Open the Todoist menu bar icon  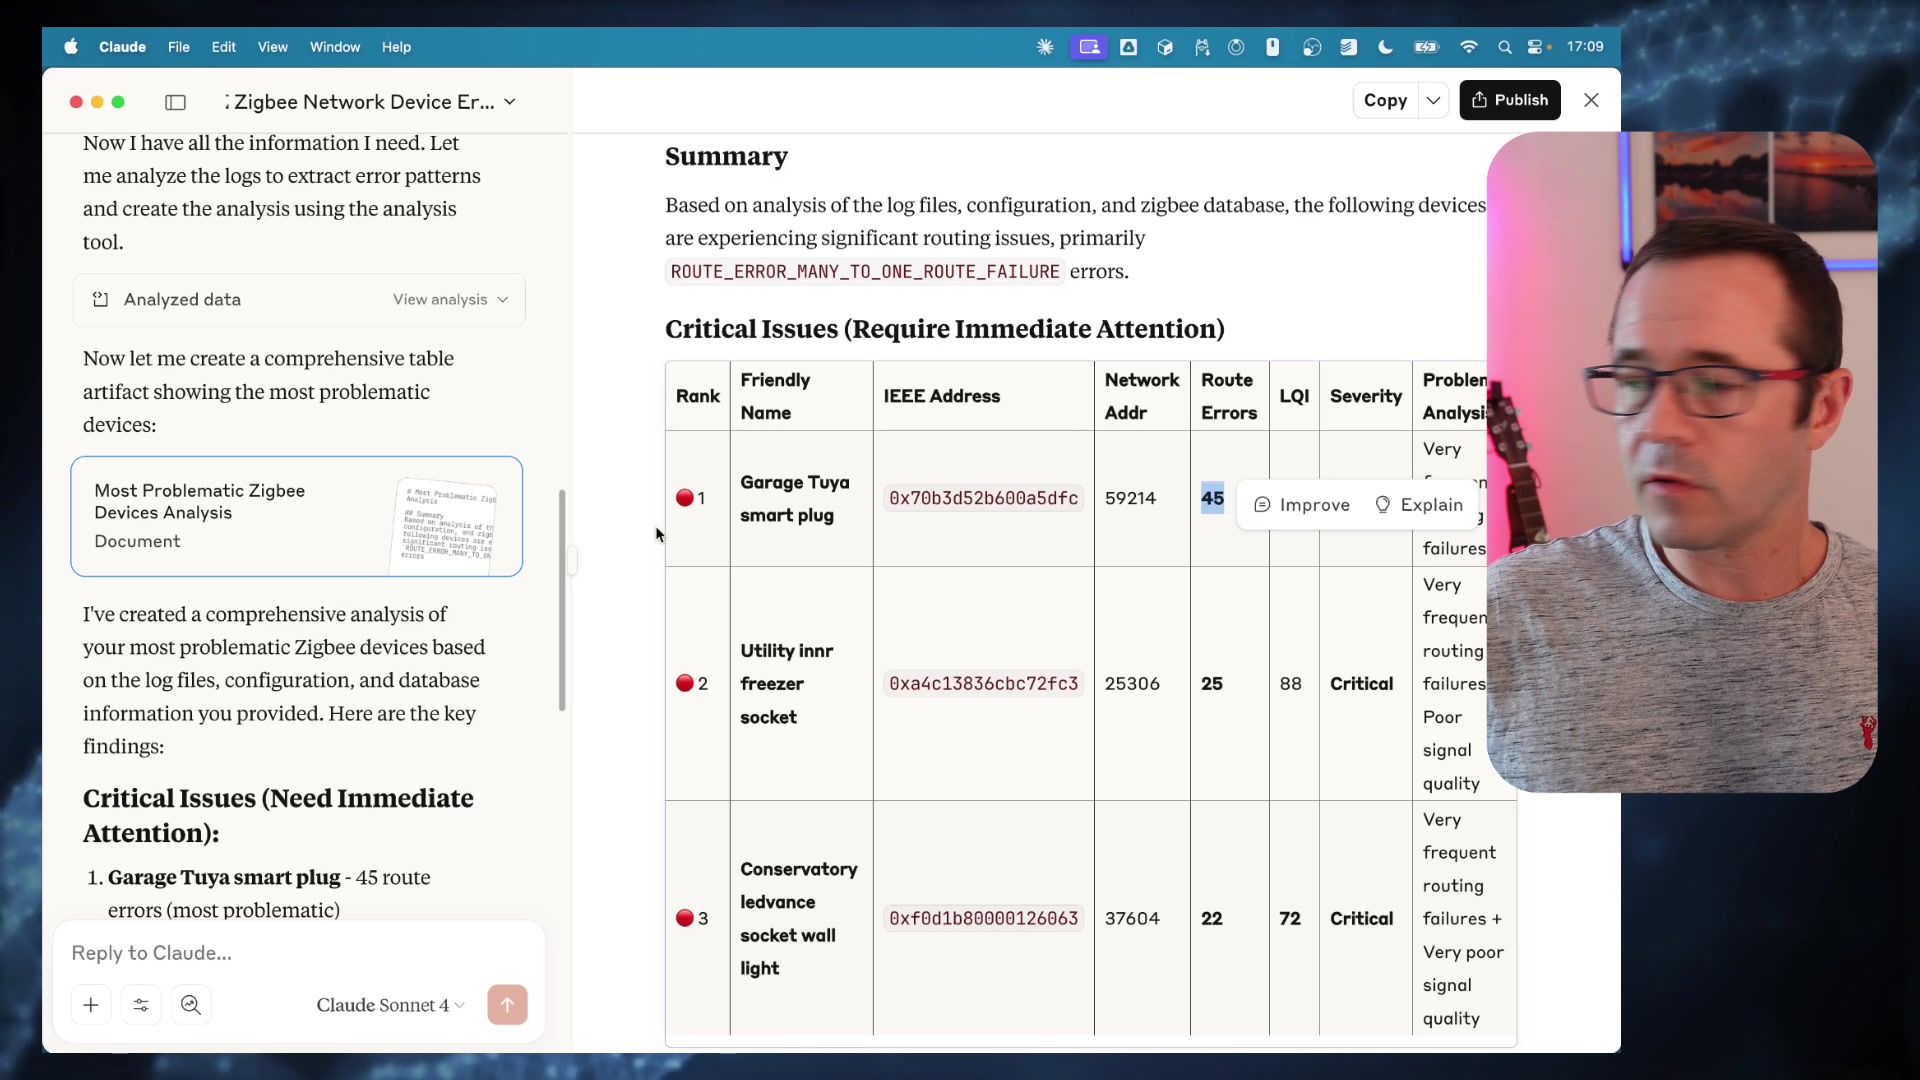(1349, 47)
